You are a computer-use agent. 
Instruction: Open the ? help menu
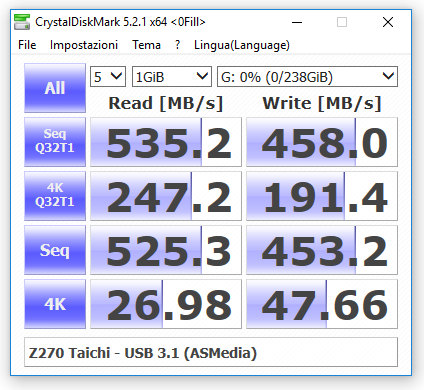[x=177, y=45]
